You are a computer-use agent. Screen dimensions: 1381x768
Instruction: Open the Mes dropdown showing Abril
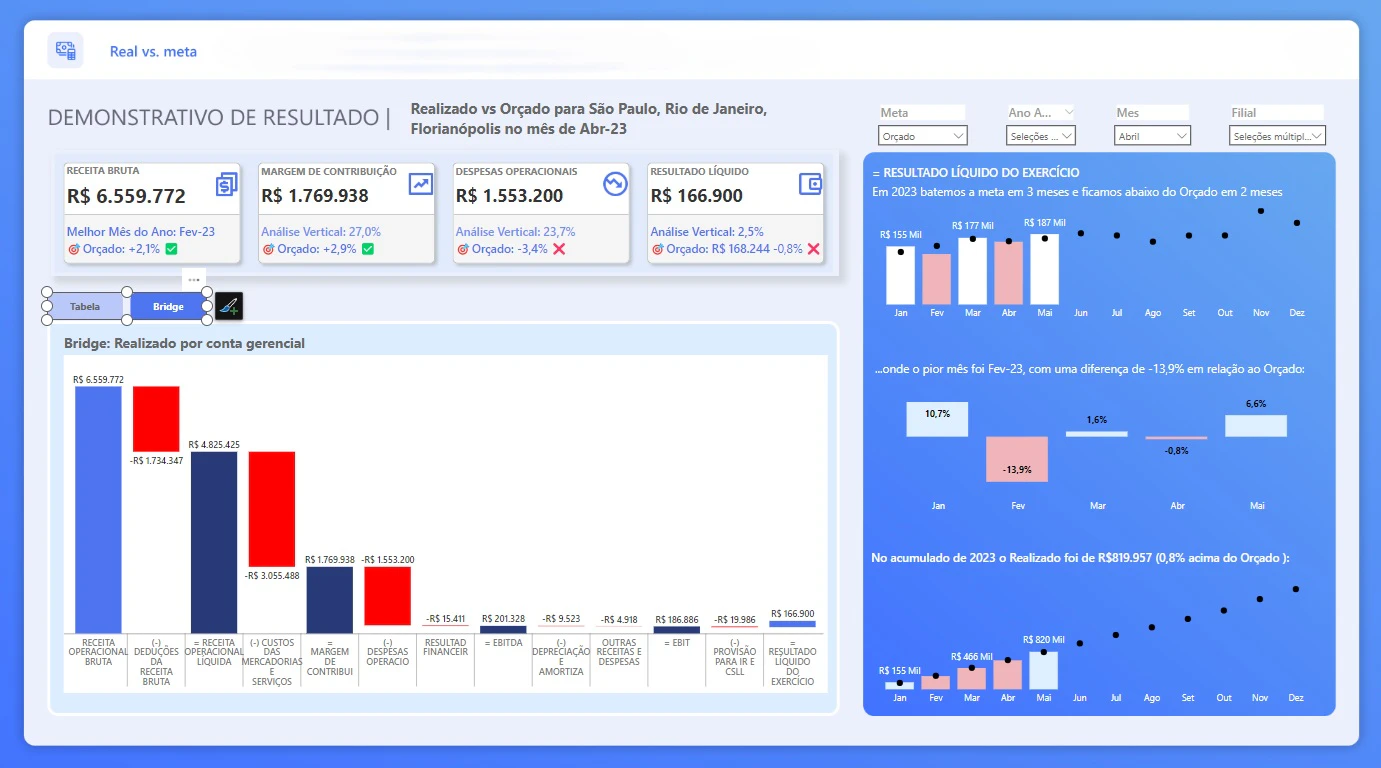click(x=1152, y=136)
